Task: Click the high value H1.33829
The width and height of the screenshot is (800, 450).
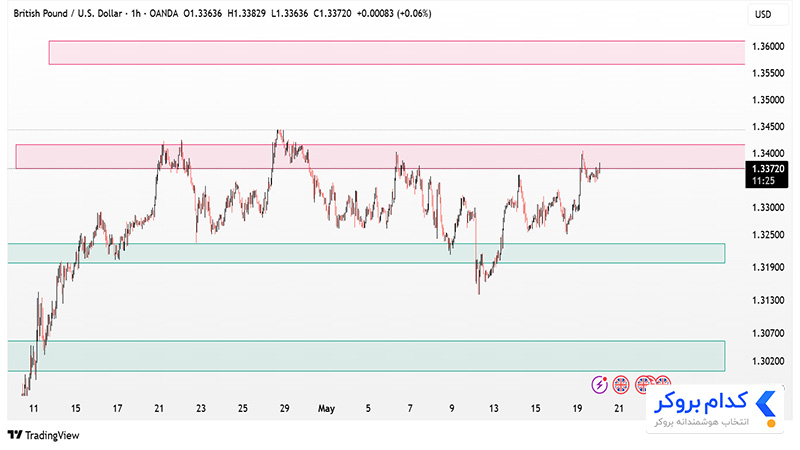Action: 246,14
